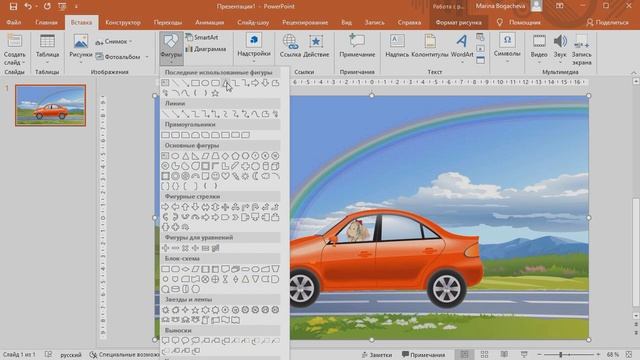This screenshot has height=360, width=640.
Task: Pick the right arrow in Фигурные стрелки
Action: [165, 207]
